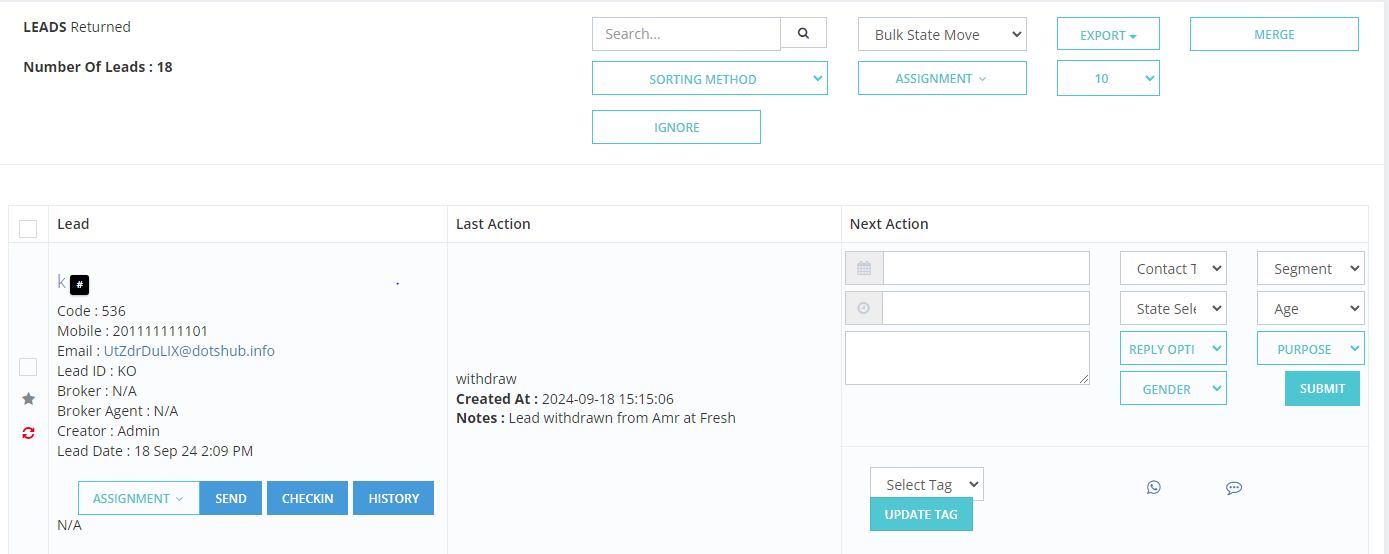The width and height of the screenshot is (1389, 554).
Task: Click the star icon beside the lead
Action: tap(28, 399)
